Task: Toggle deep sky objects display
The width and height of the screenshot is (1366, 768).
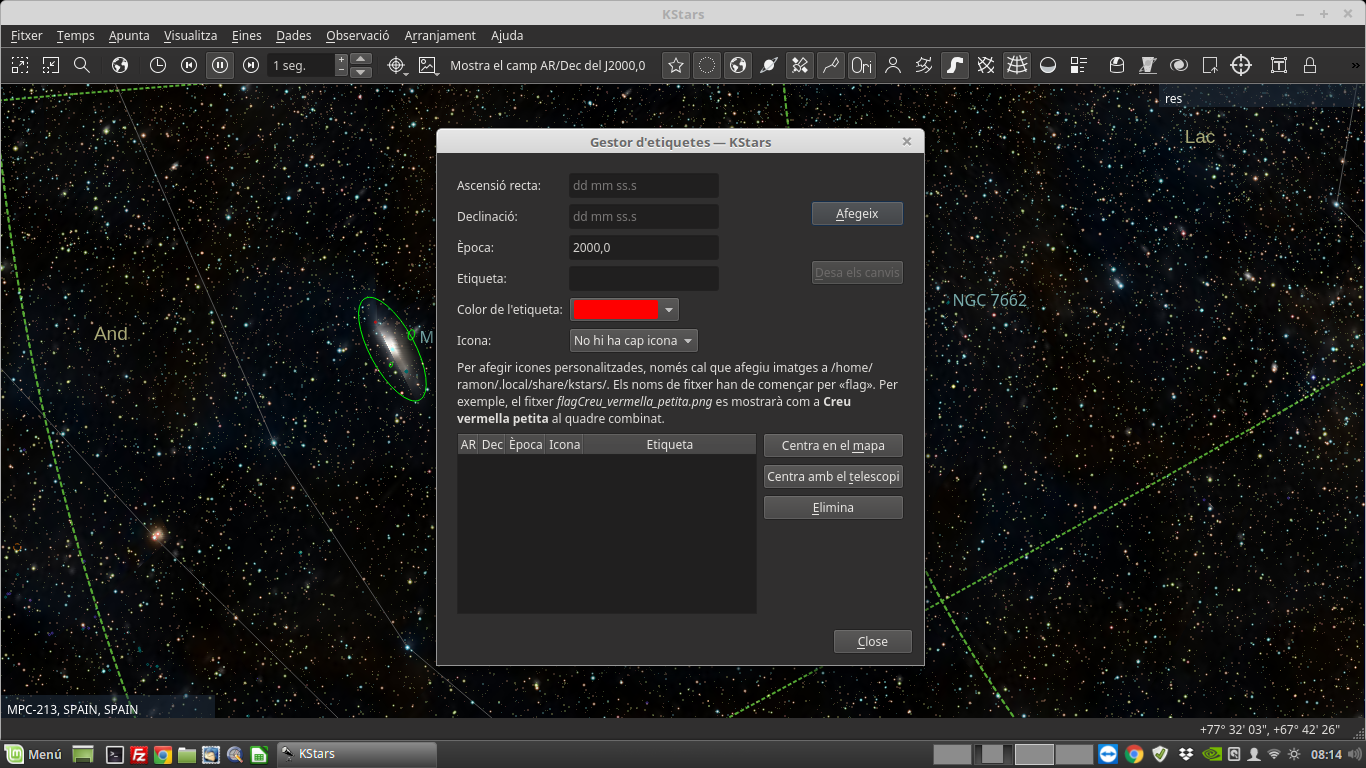Action: (707, 65)
